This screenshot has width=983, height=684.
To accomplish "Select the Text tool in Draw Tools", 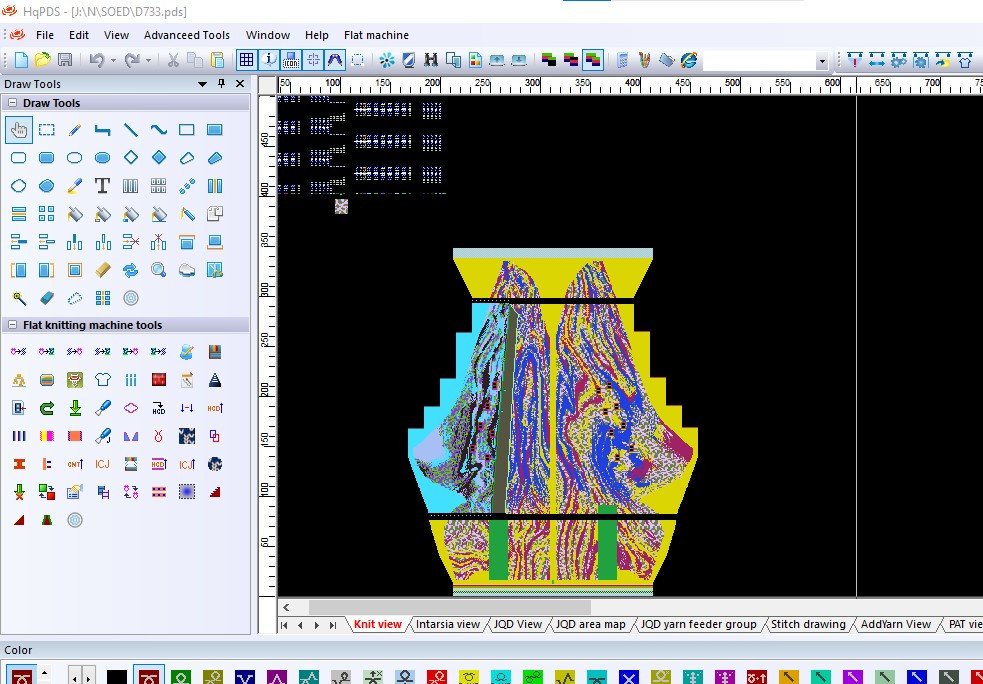I will click(102, 185).
